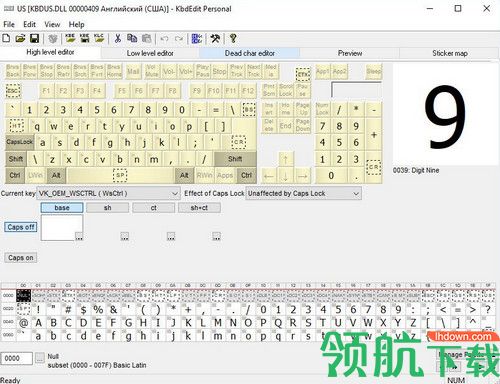The height and width of the screenshot is (384, 500).
Task: Click the Paste clipboard icon
Action: [x=146, y=38]
